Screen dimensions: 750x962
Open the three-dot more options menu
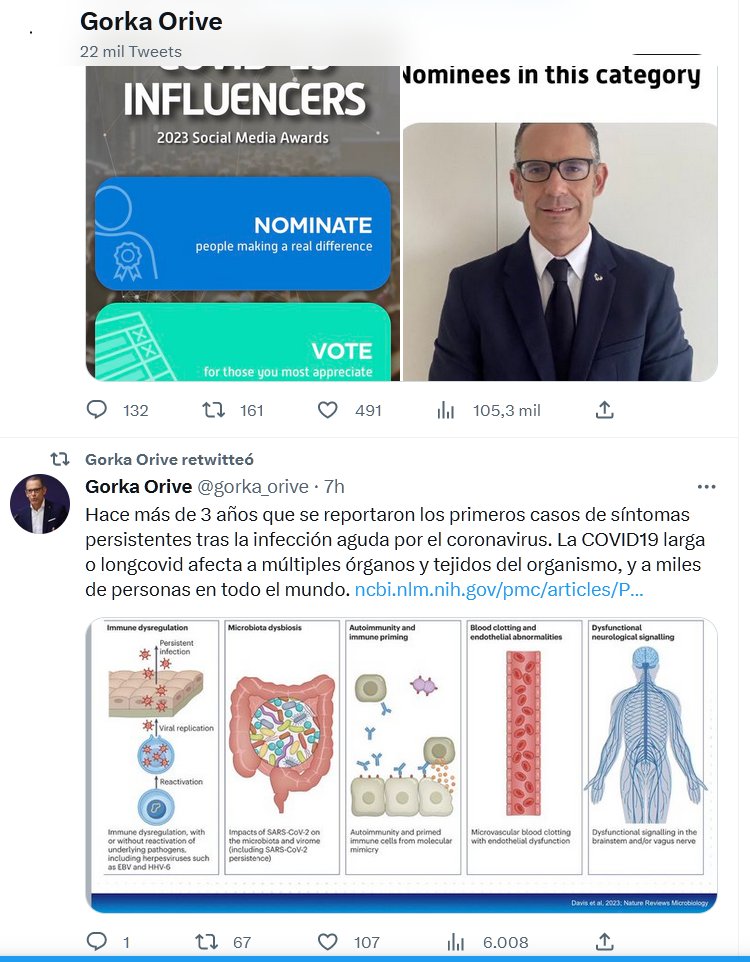point(706,487)
